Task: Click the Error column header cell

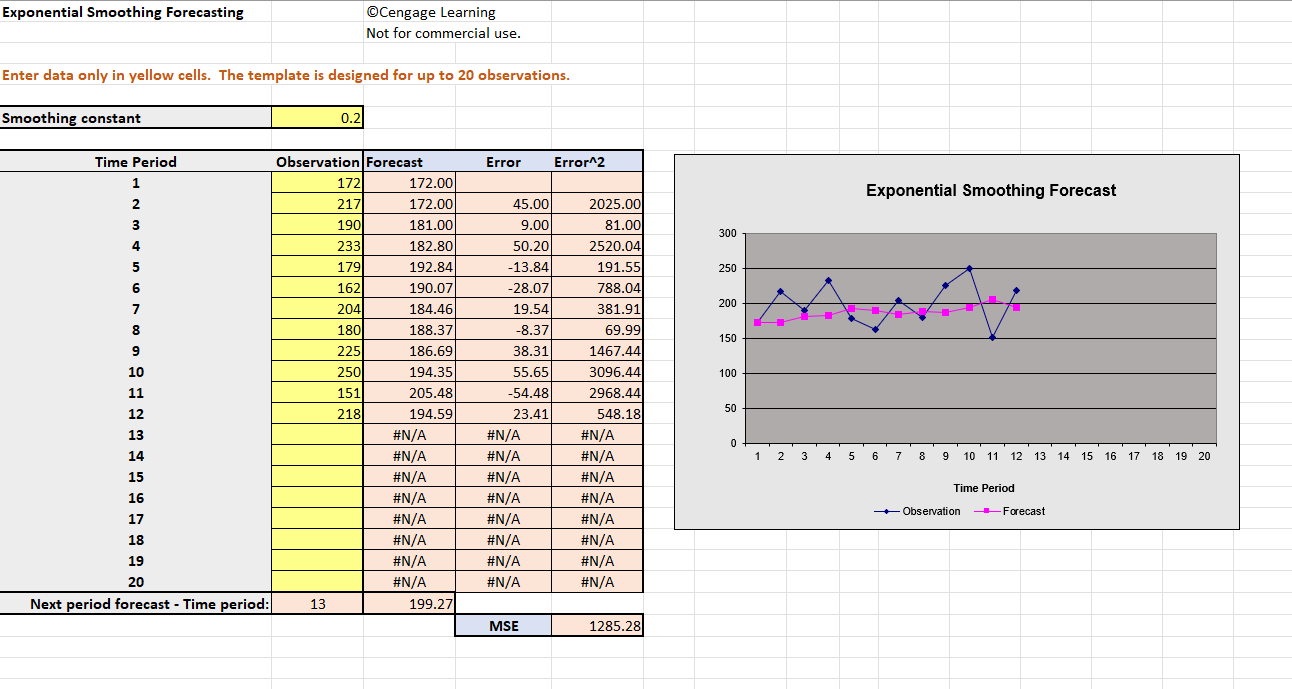Action: click(x=503, y=161)
